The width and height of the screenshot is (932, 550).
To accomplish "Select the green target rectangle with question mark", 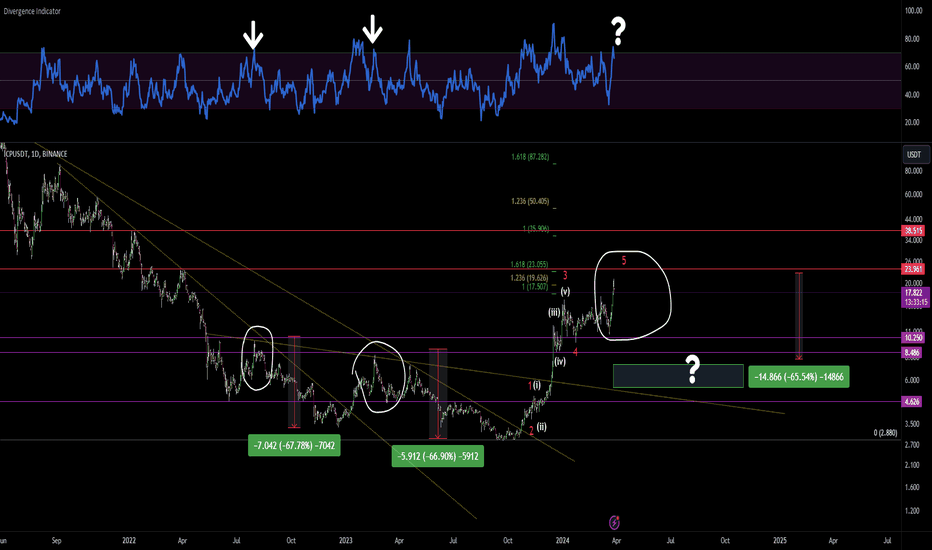I will tap(678, 376).
